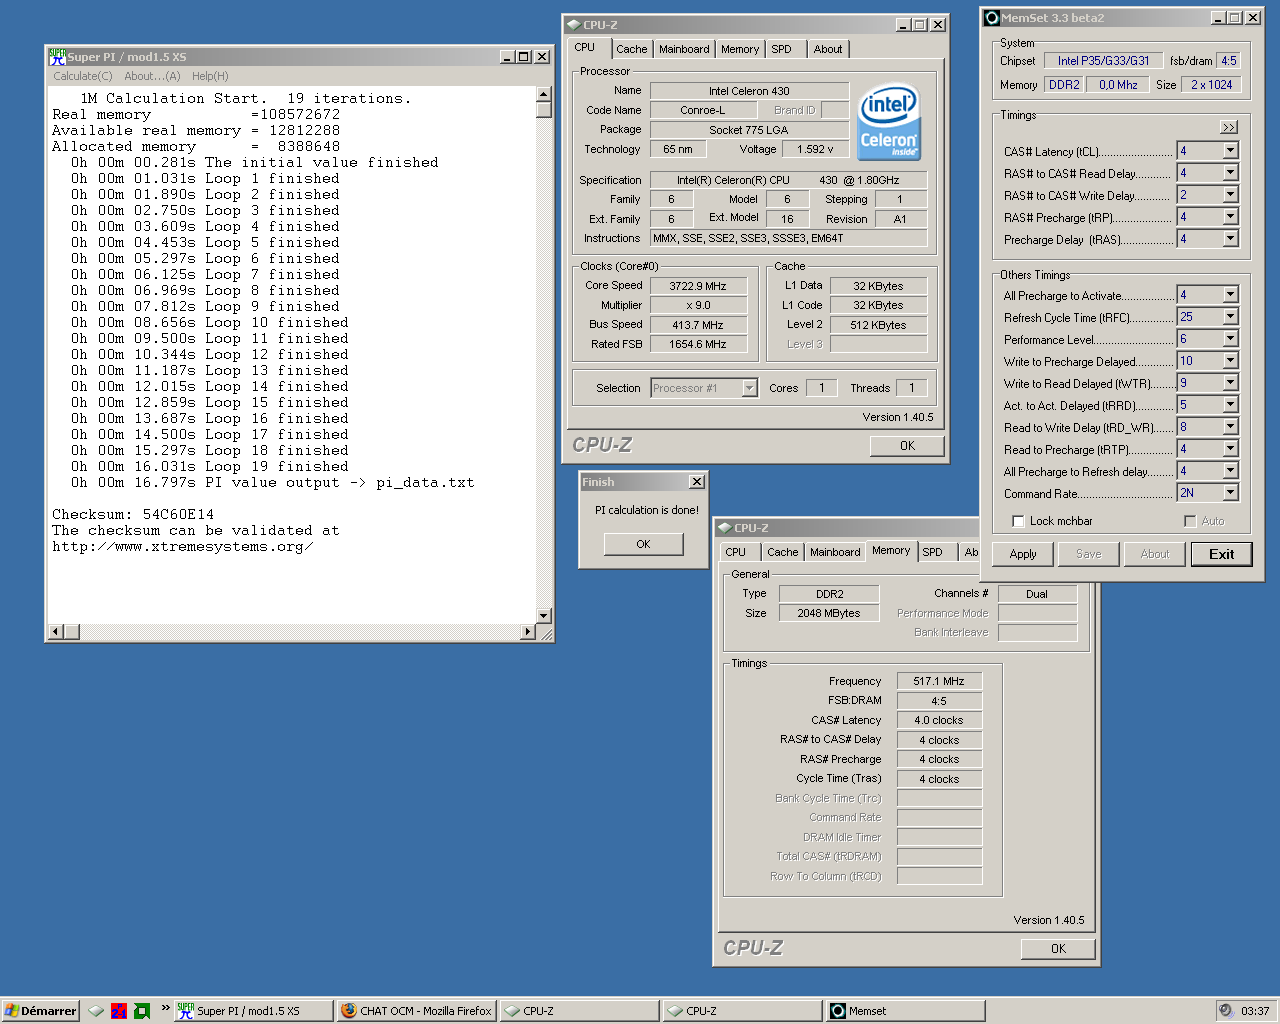The height and width of the screenshot is (1024, 1280).
Task: Open the Refresh Cycle Time (tRFC) dropdown
Action: click(x=1230, y=317)
